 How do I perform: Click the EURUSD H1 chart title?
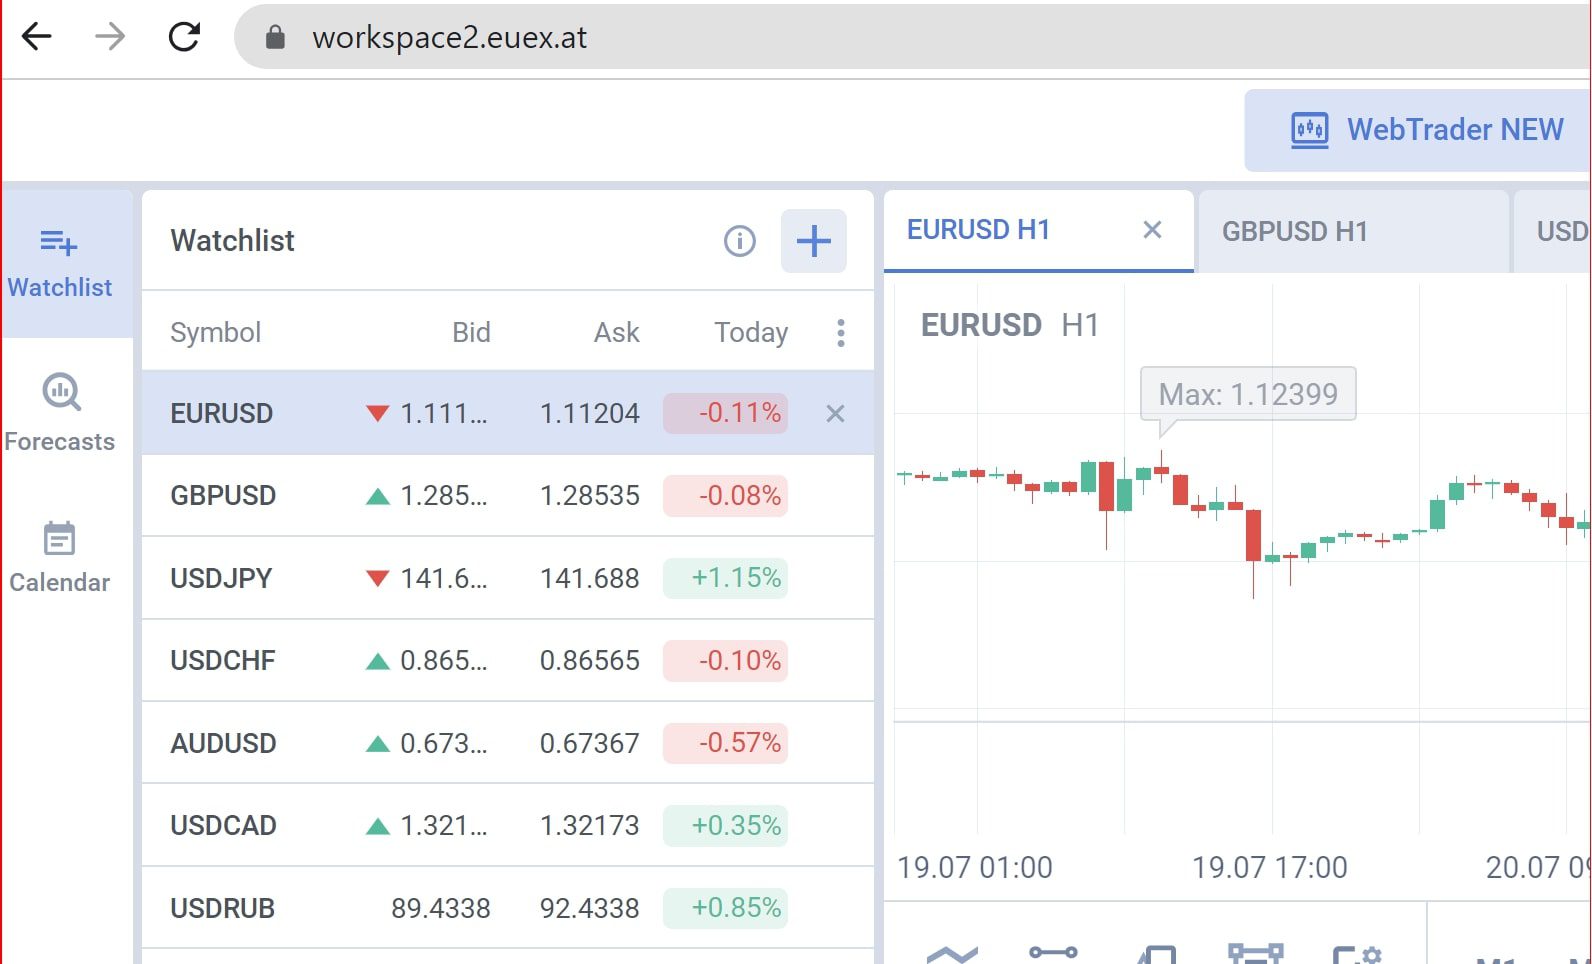[x=1010, y=325]
